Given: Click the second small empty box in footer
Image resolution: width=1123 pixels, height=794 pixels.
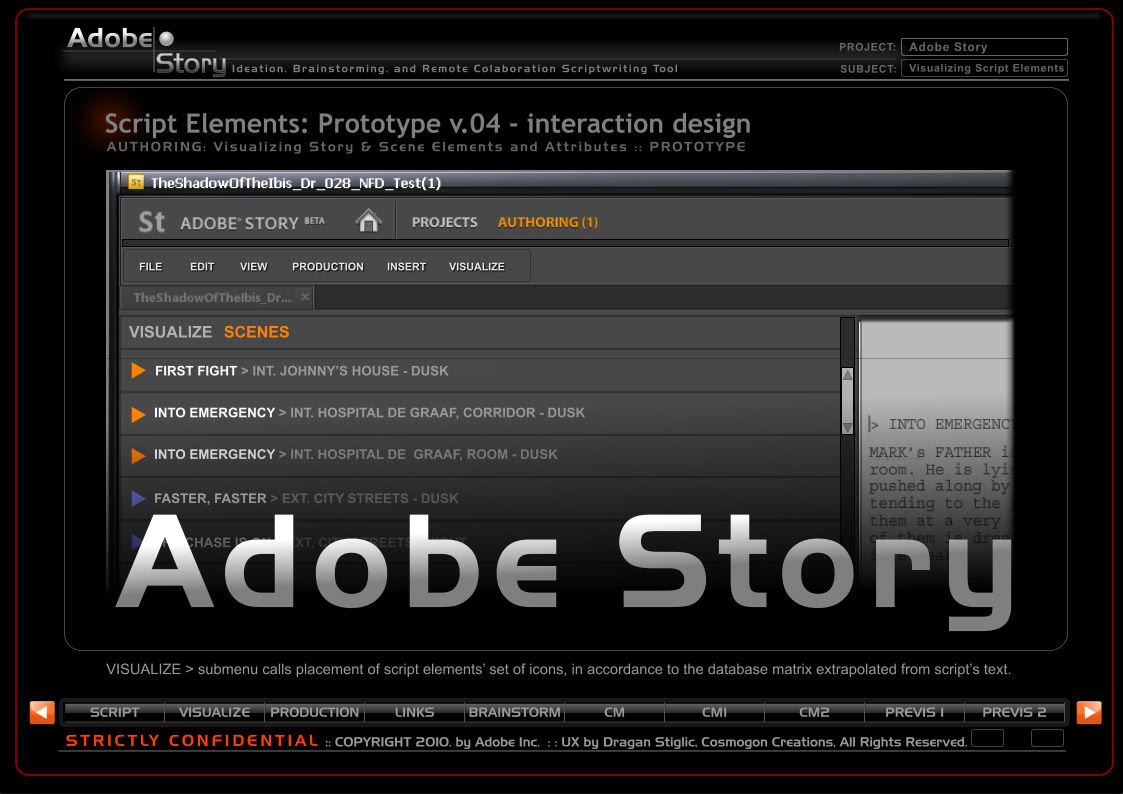Looking at the screenshot, I should click(1047, 737).
